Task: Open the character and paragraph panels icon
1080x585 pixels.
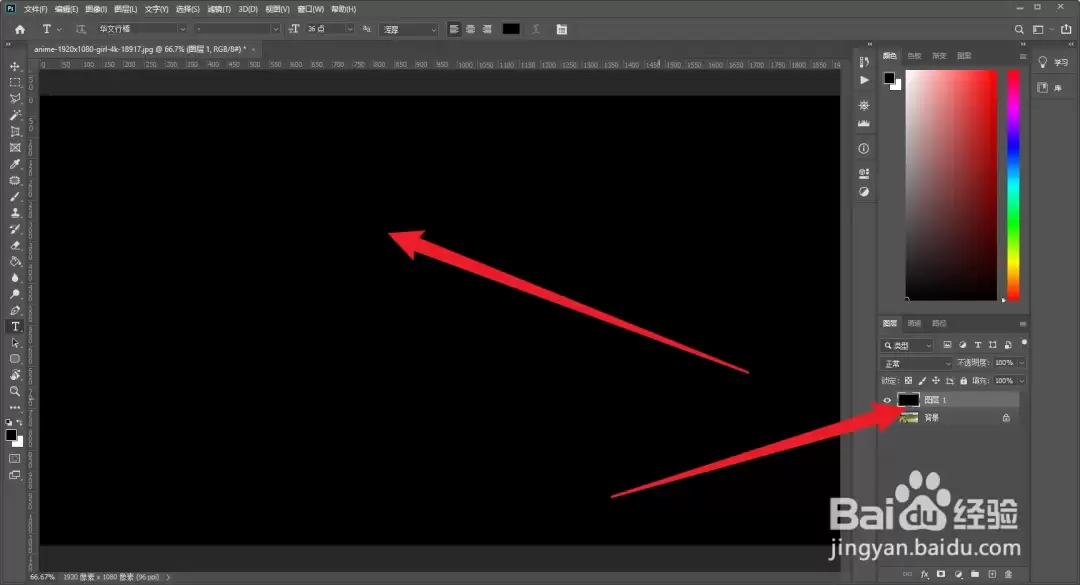Action: coord(562,30)
